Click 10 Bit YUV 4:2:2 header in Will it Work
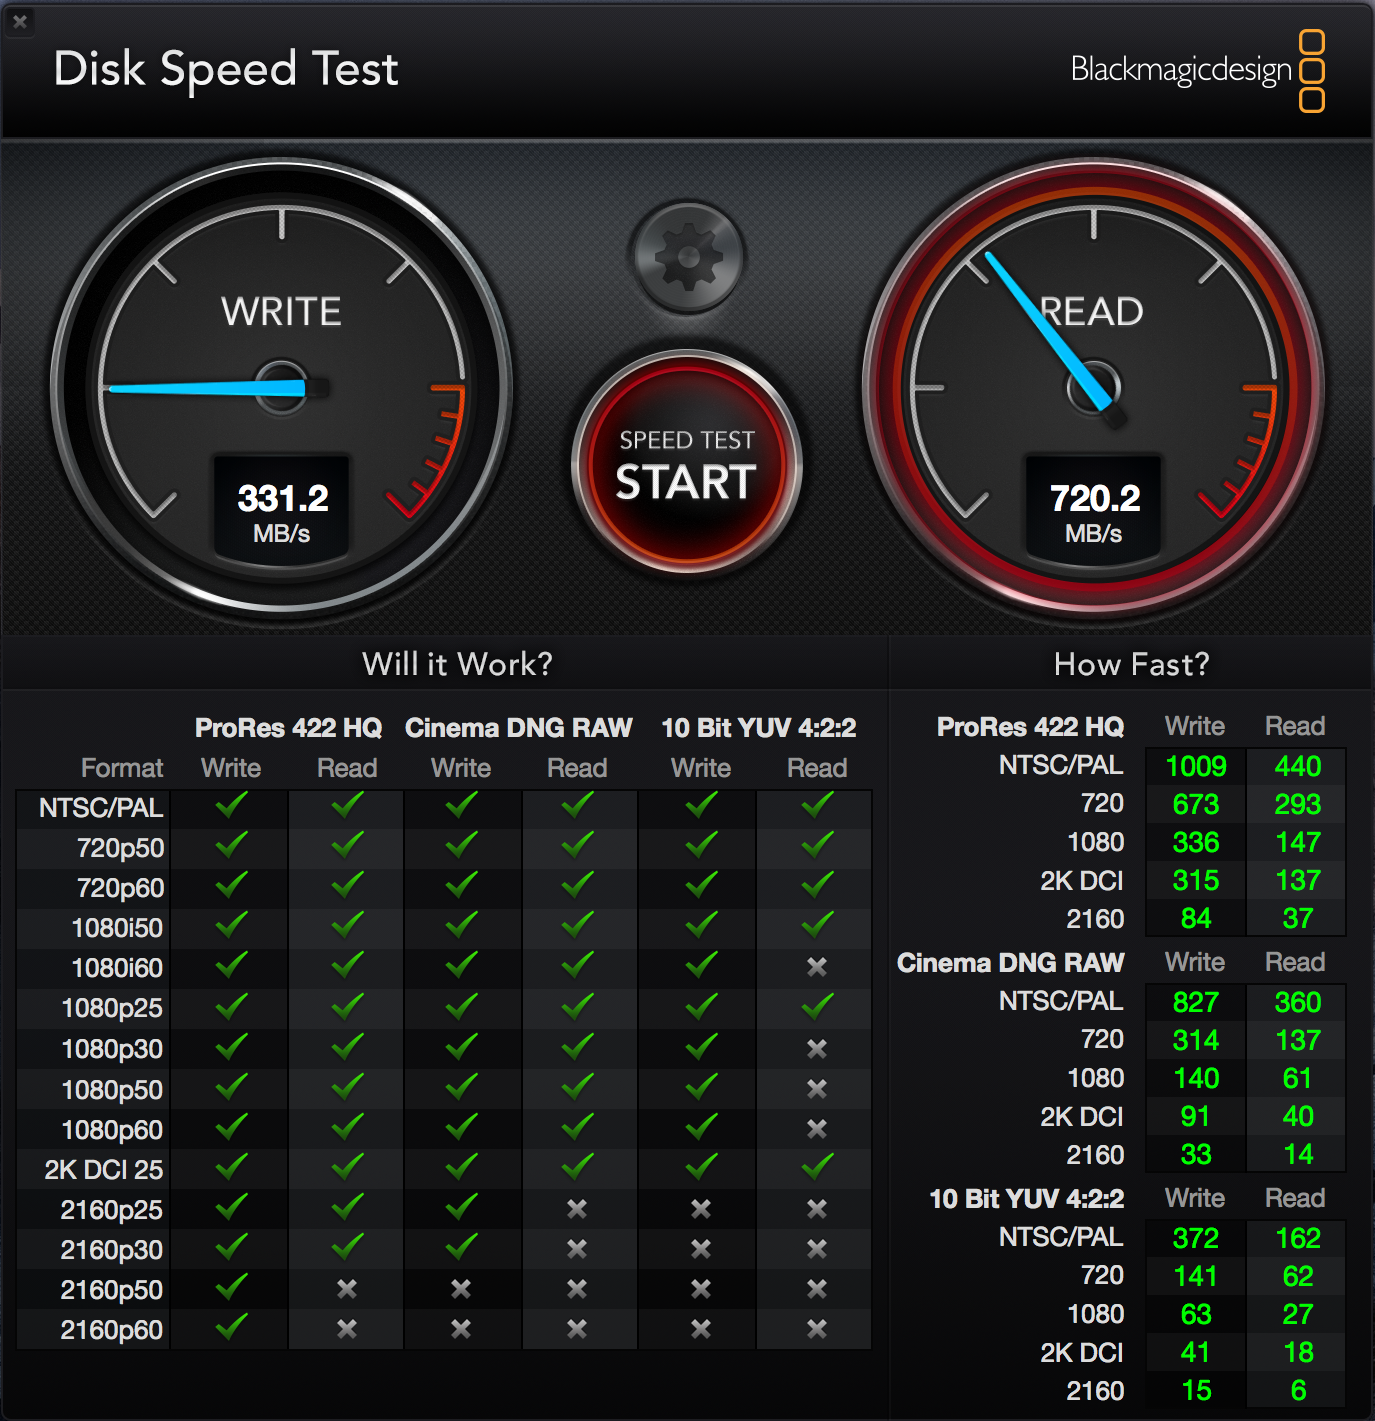1375x1421 pixels. click(759, 728)
